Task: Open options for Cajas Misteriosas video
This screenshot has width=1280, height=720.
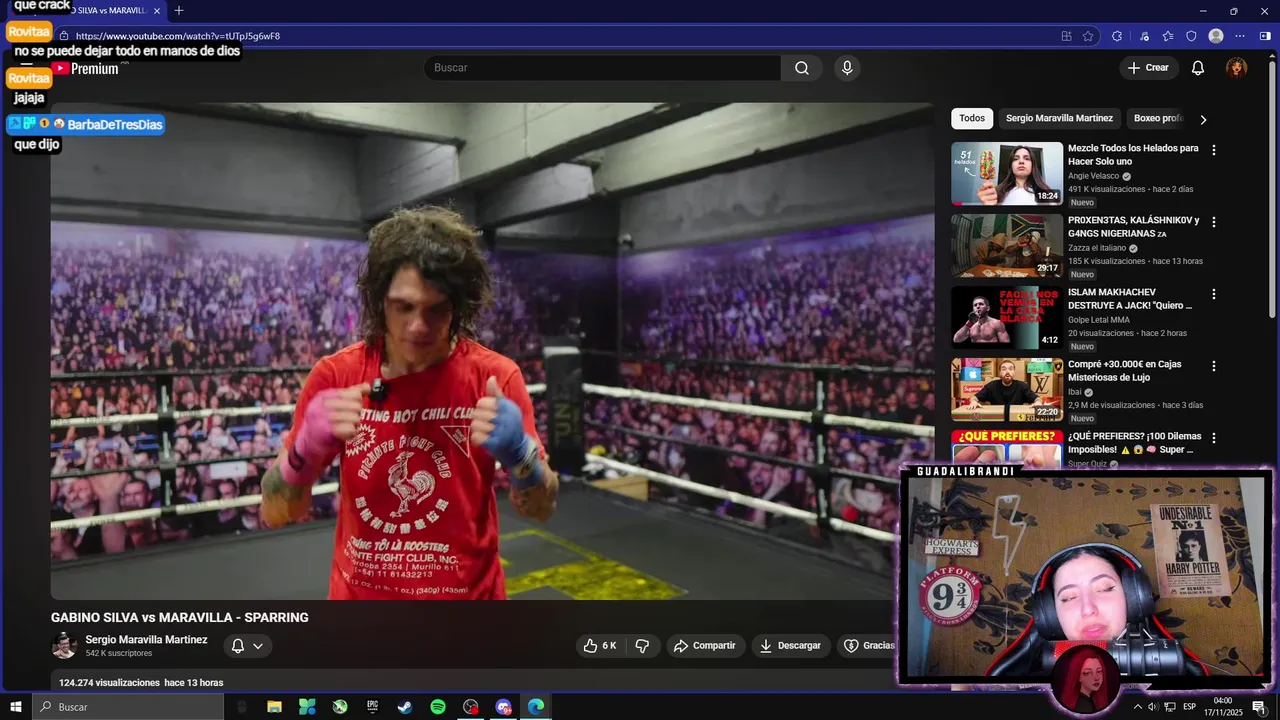Action: 1214,366
